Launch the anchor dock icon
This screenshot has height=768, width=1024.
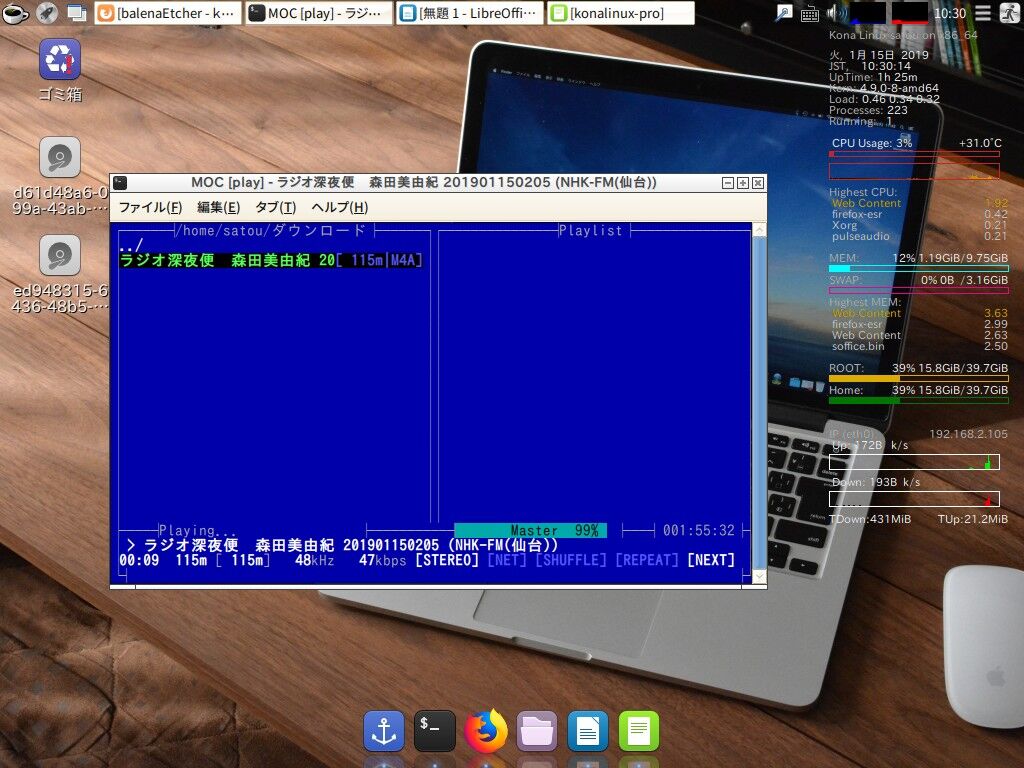pos(383,731)
